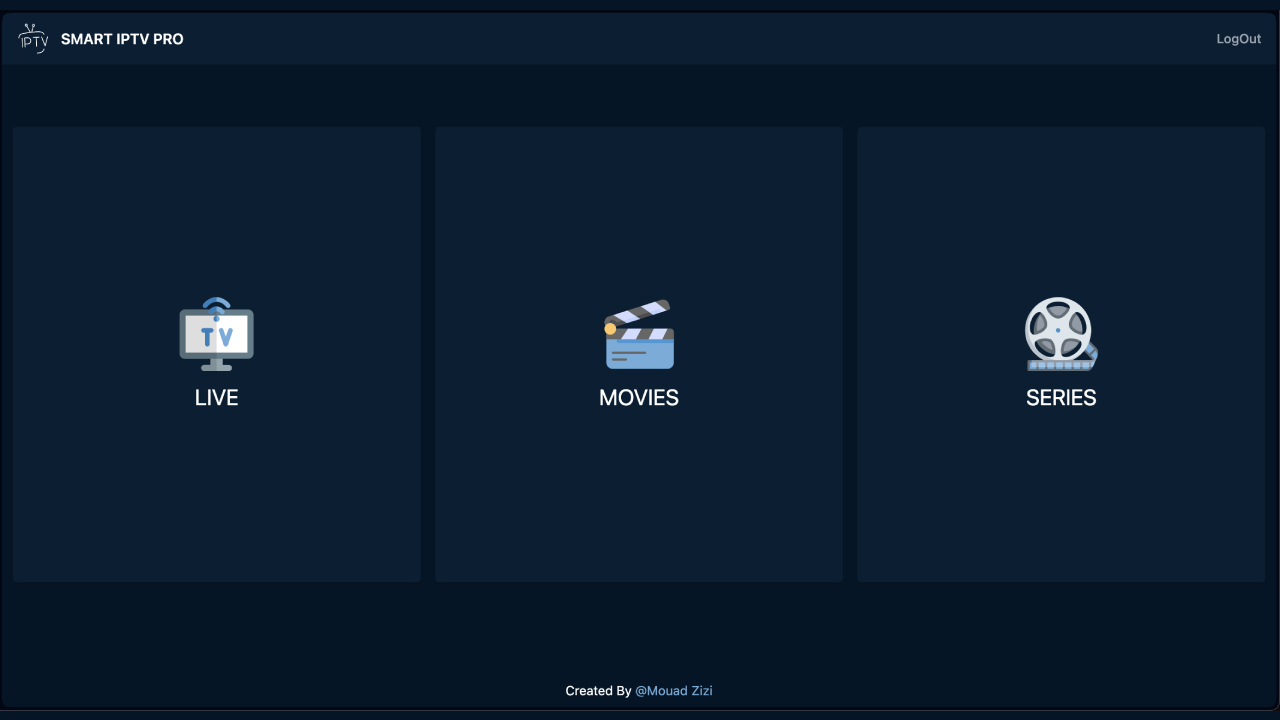Image resolution: width=1280 pixels, height=720 pixels.
Task: Visit the @Mouad Zizi creator link
Action: [674, 691]
